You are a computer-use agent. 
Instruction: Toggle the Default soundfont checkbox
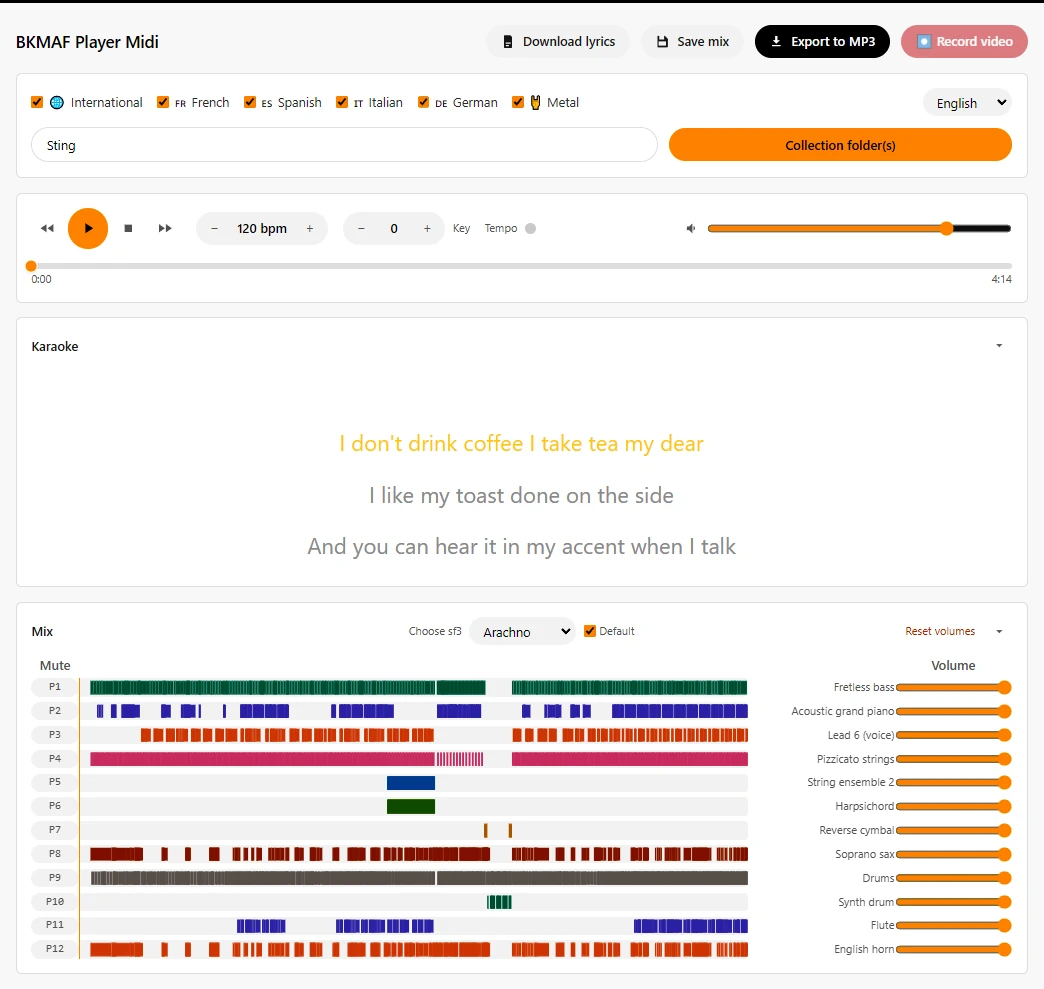click(589, 631)
